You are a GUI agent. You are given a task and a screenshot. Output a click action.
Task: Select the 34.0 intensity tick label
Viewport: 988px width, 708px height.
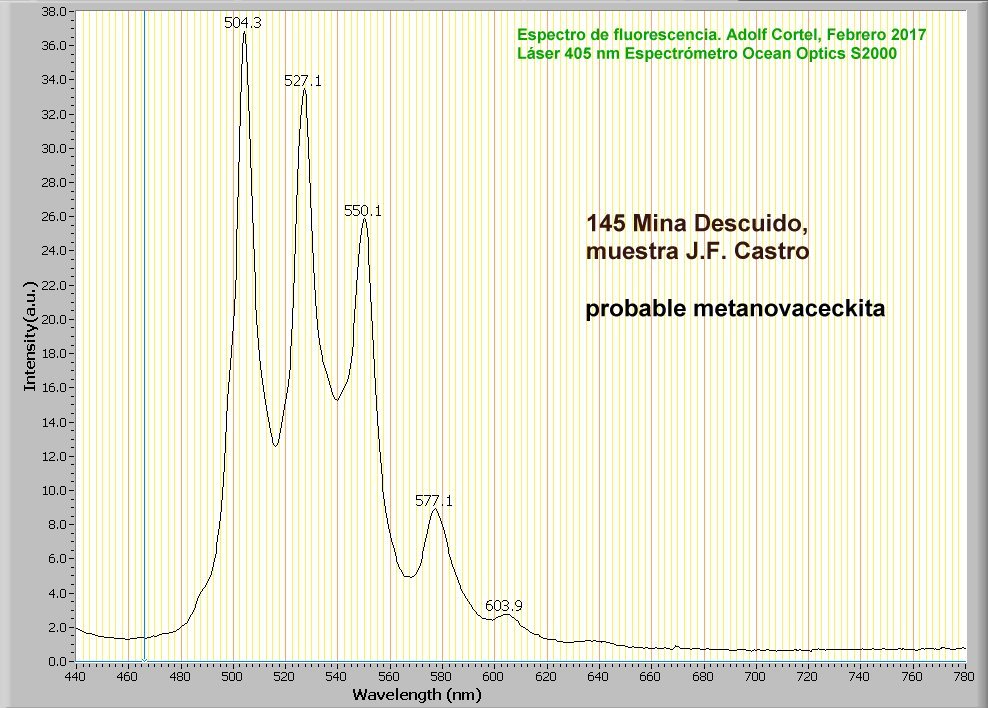pyautogui.click(x=54, y=79)
